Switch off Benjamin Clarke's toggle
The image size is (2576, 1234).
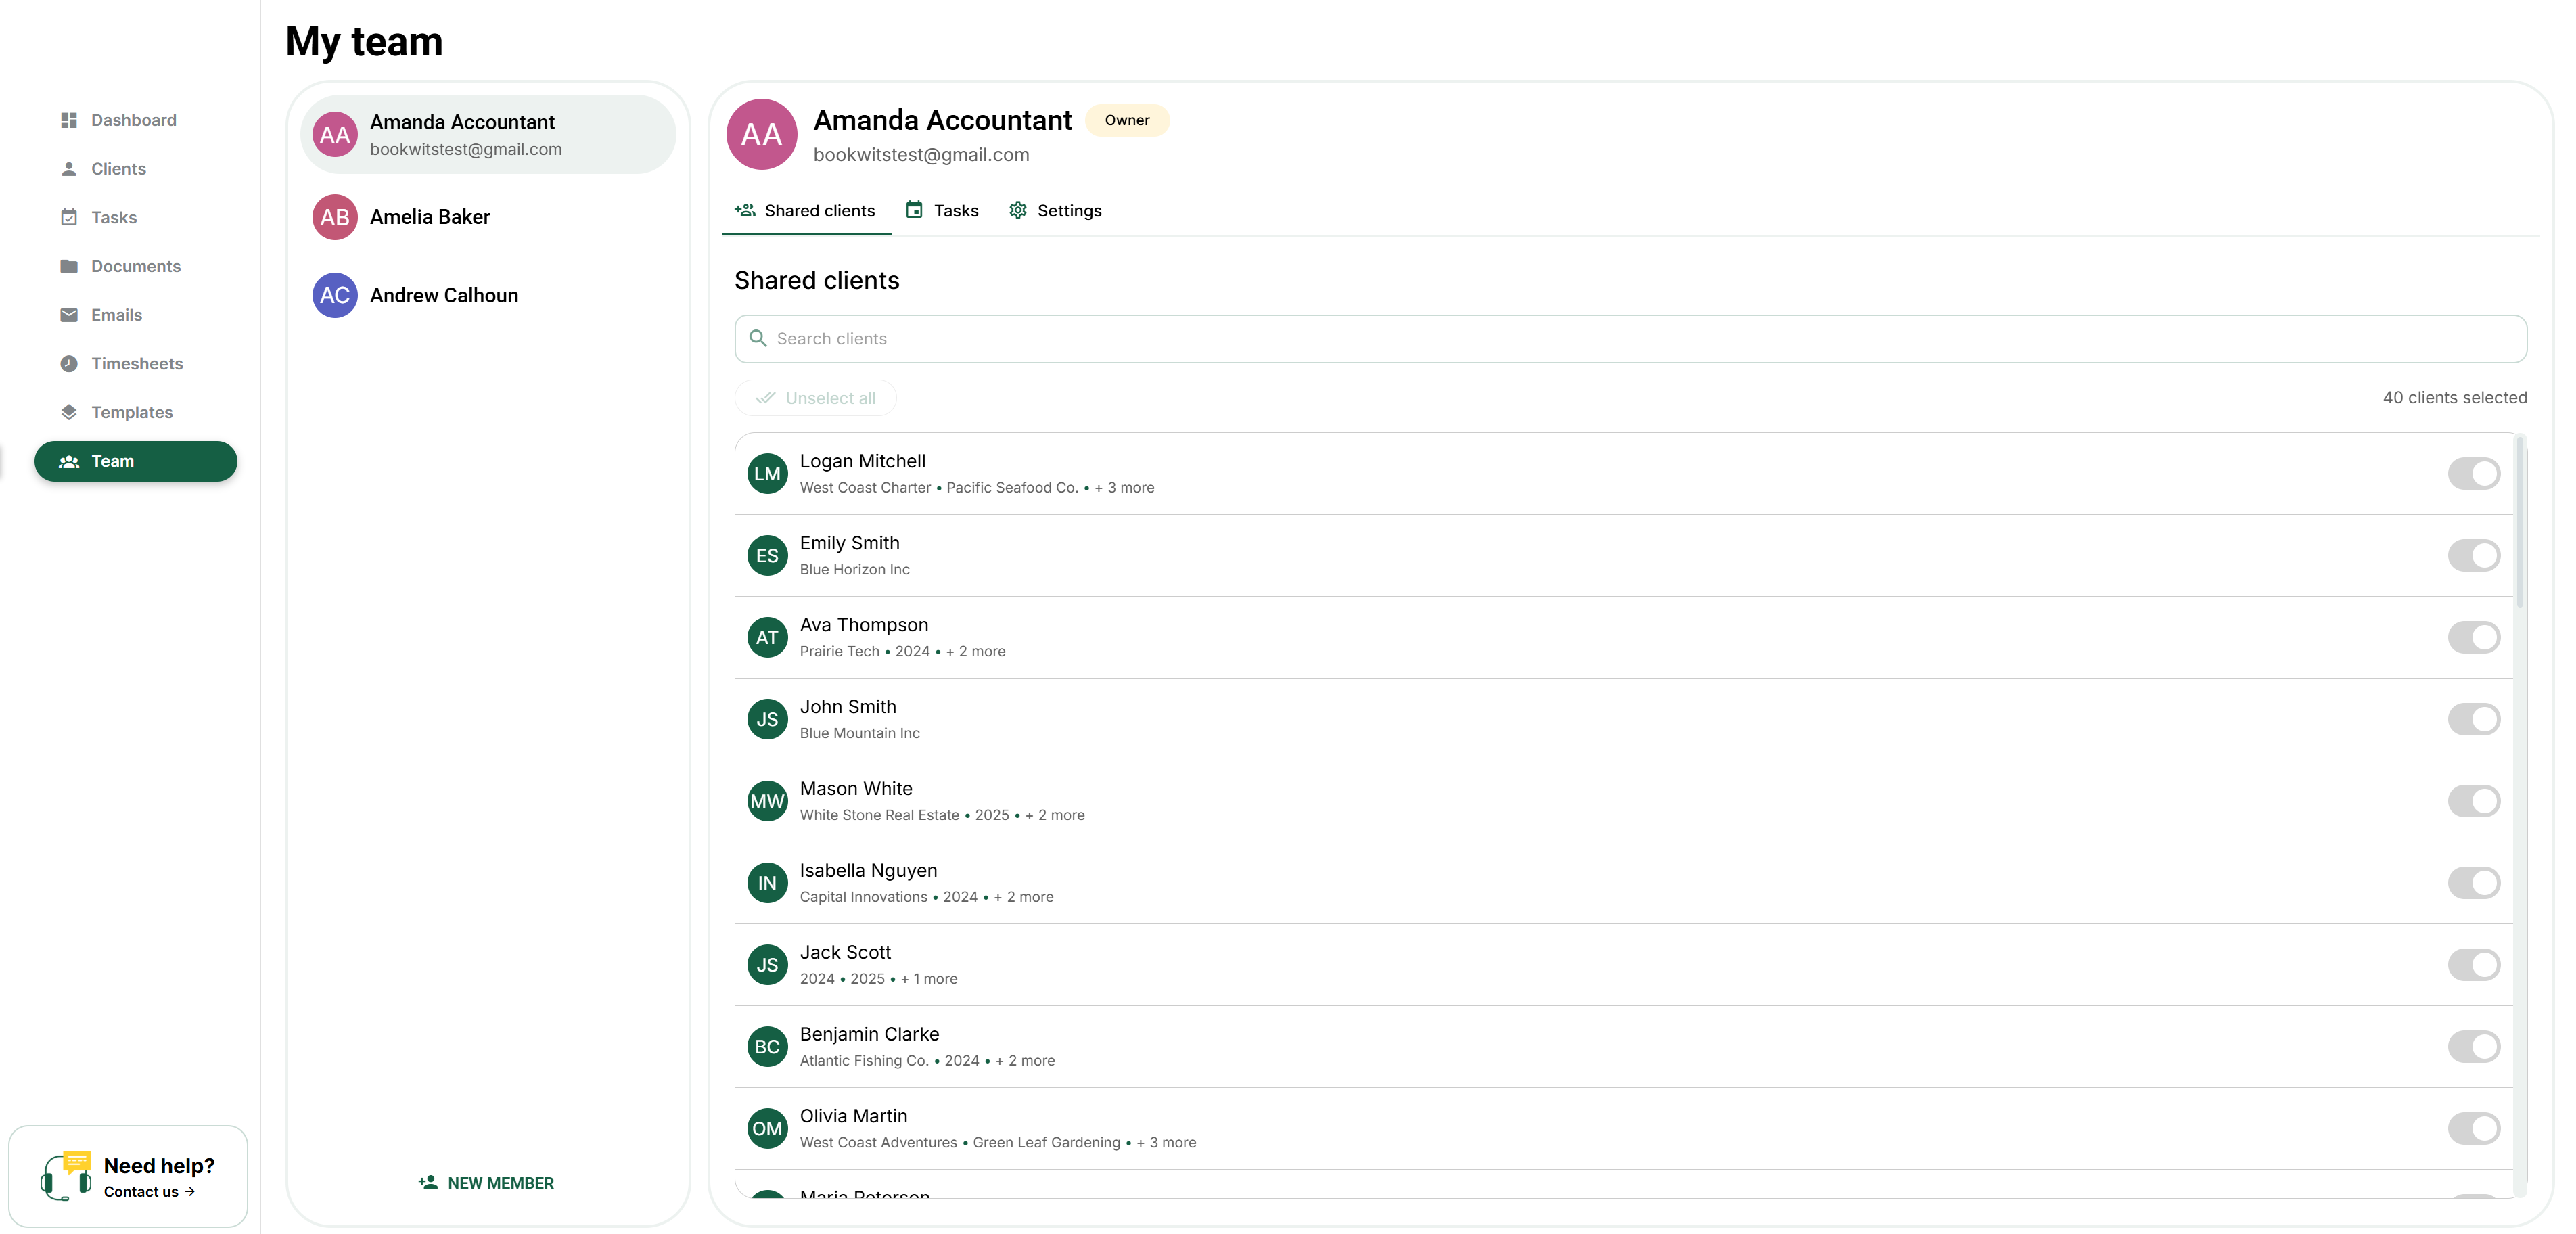pos(2473,1047)
